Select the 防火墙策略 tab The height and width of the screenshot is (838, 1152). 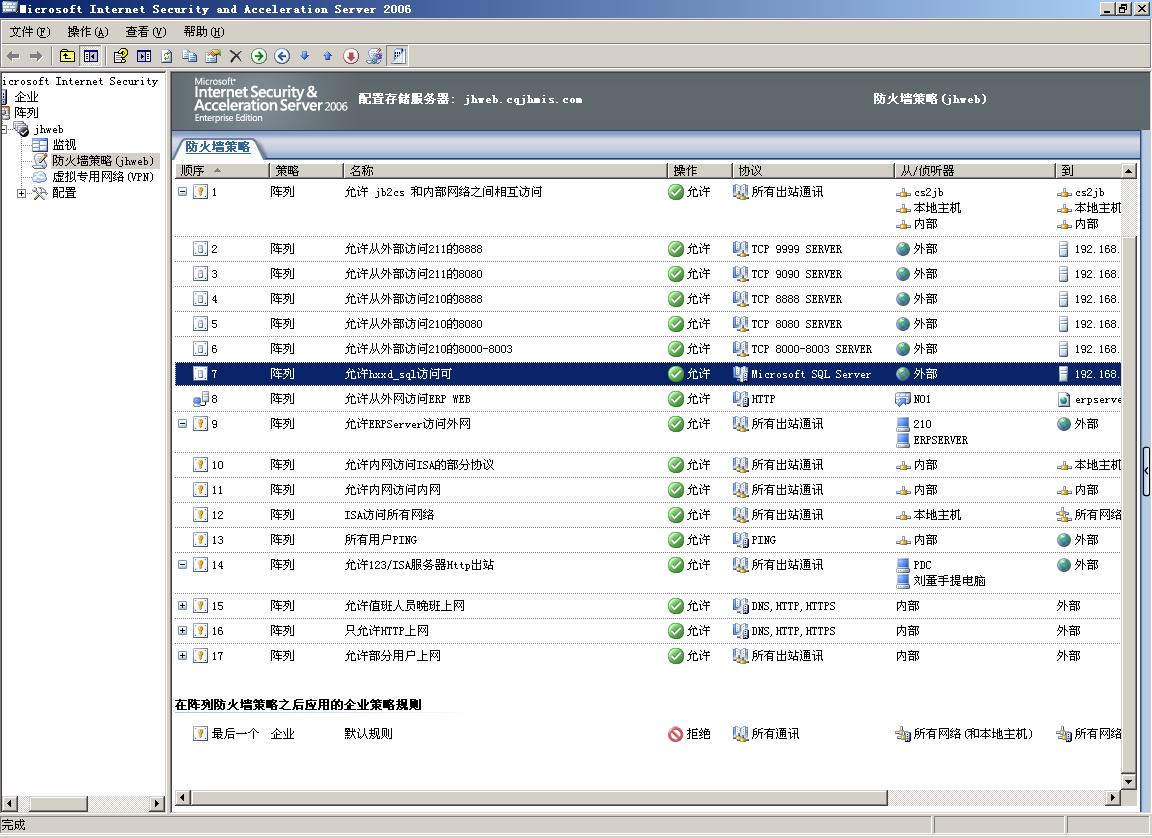pyautogui.click(x=217, y=147)
